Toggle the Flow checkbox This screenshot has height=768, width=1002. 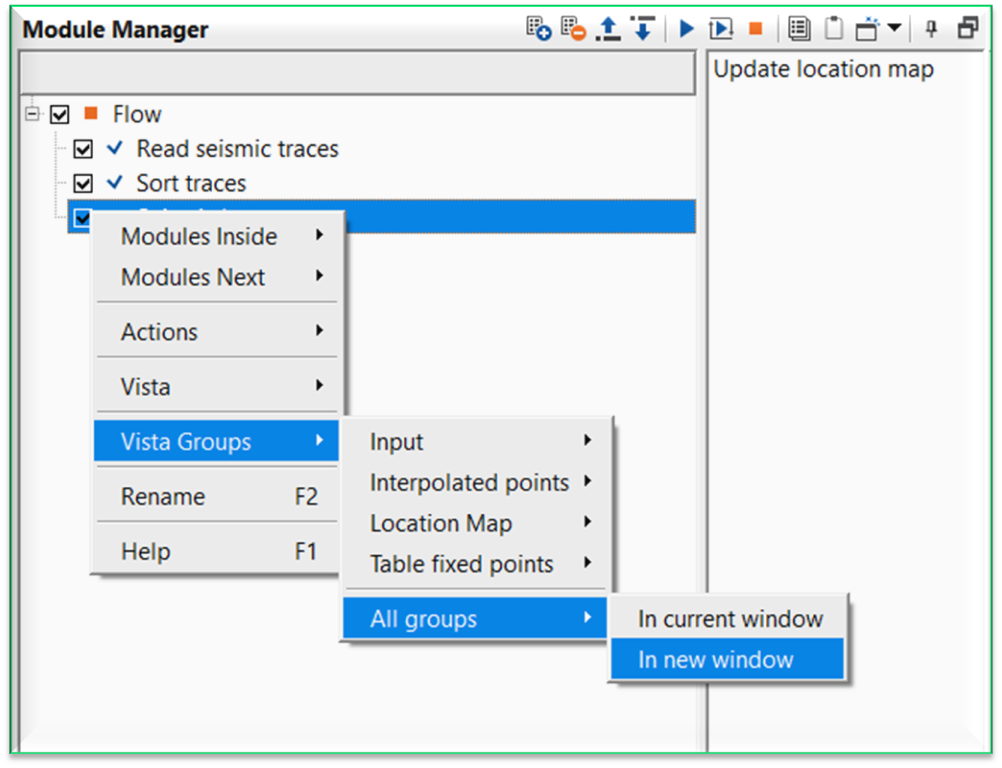tap(60, 115)
